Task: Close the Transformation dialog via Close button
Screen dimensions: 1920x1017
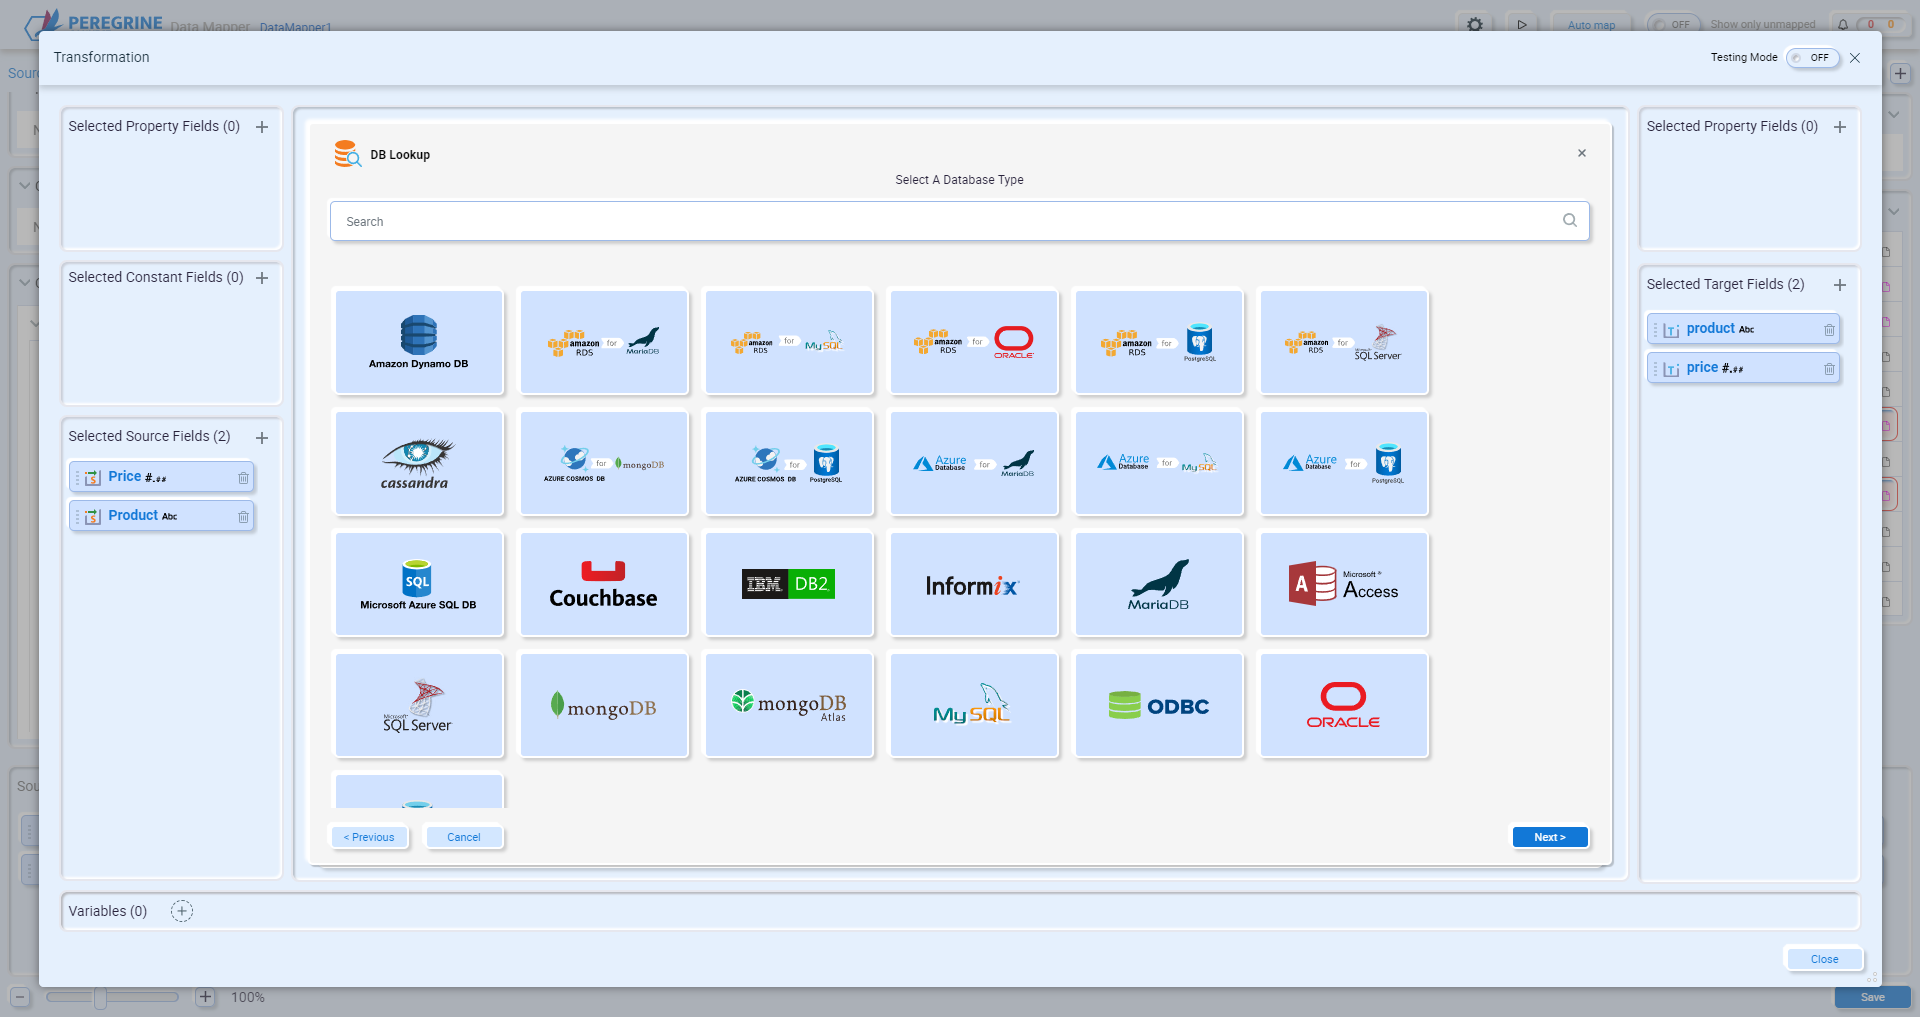Action: click(x=1824, y=959)
